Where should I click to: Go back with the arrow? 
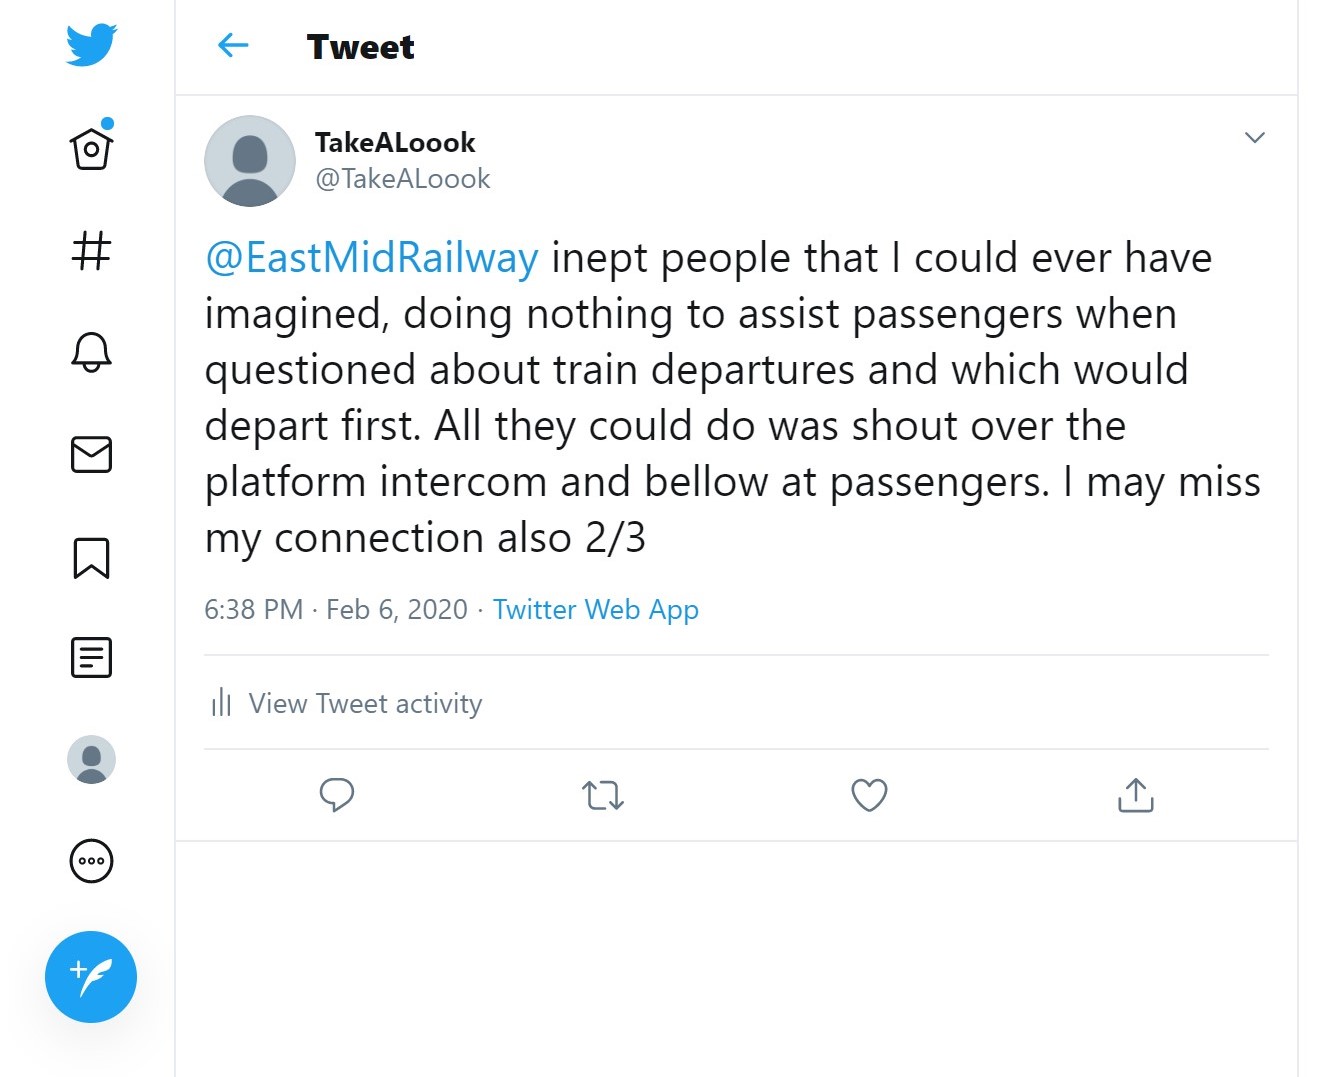(x=233, y=45)
